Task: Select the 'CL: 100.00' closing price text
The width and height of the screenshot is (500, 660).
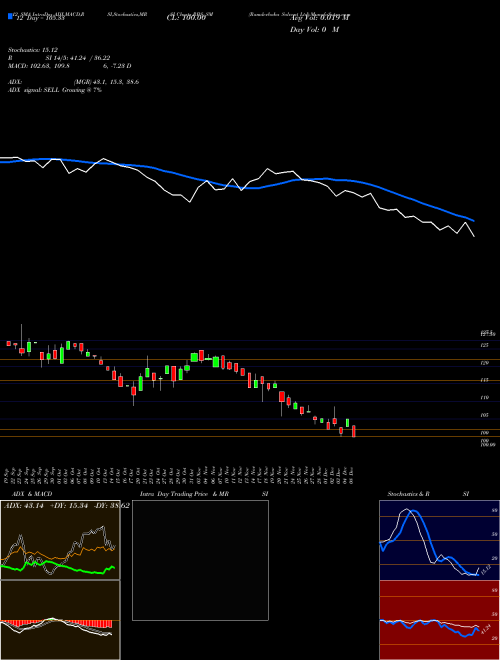Action: [x=186, y=19]
